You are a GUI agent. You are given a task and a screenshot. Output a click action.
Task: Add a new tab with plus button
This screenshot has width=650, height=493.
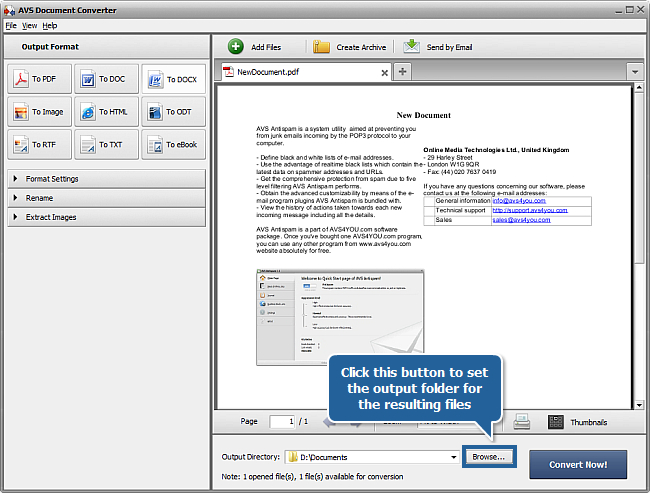(x=403, y=71)
